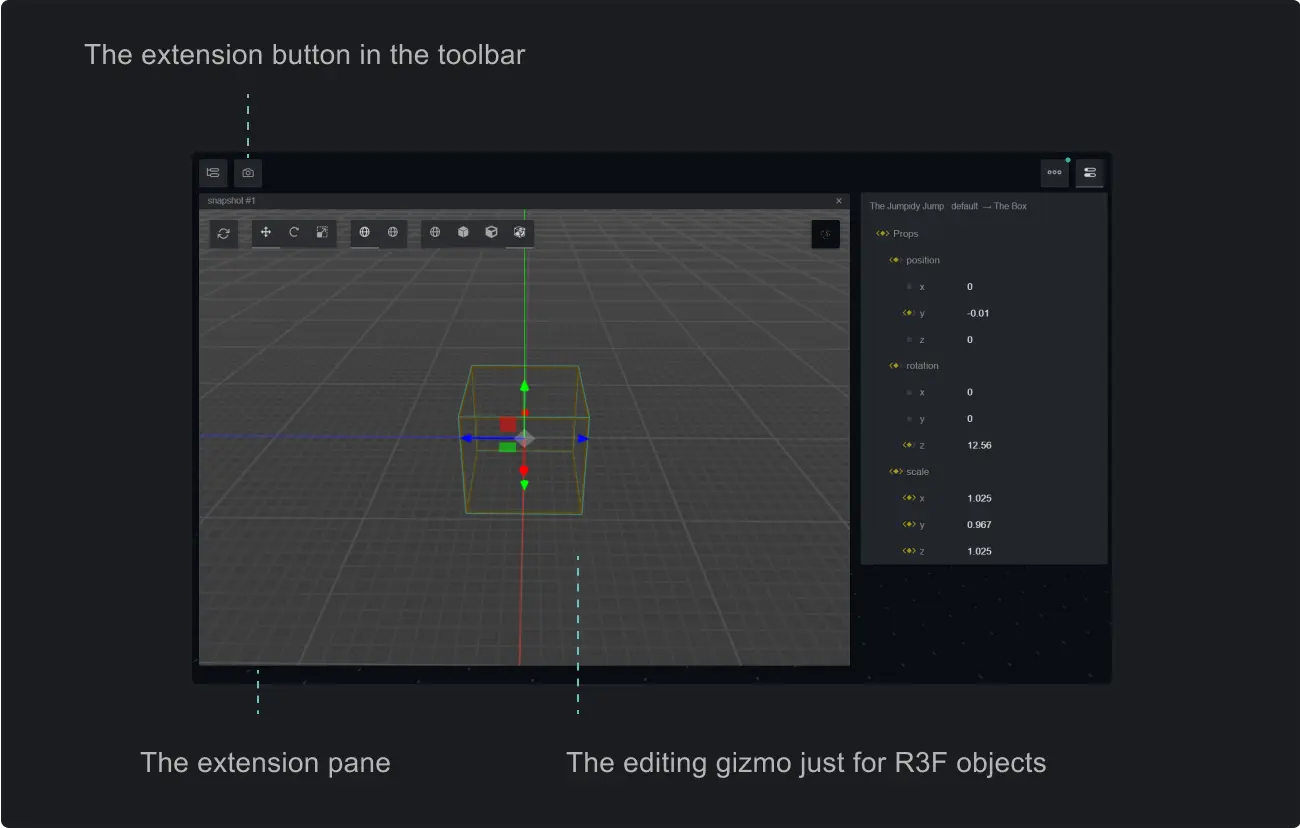Screen dimensions: 1300x828
Task: Toggle sequencing on position x marker
Action: (x=909, y=287)
